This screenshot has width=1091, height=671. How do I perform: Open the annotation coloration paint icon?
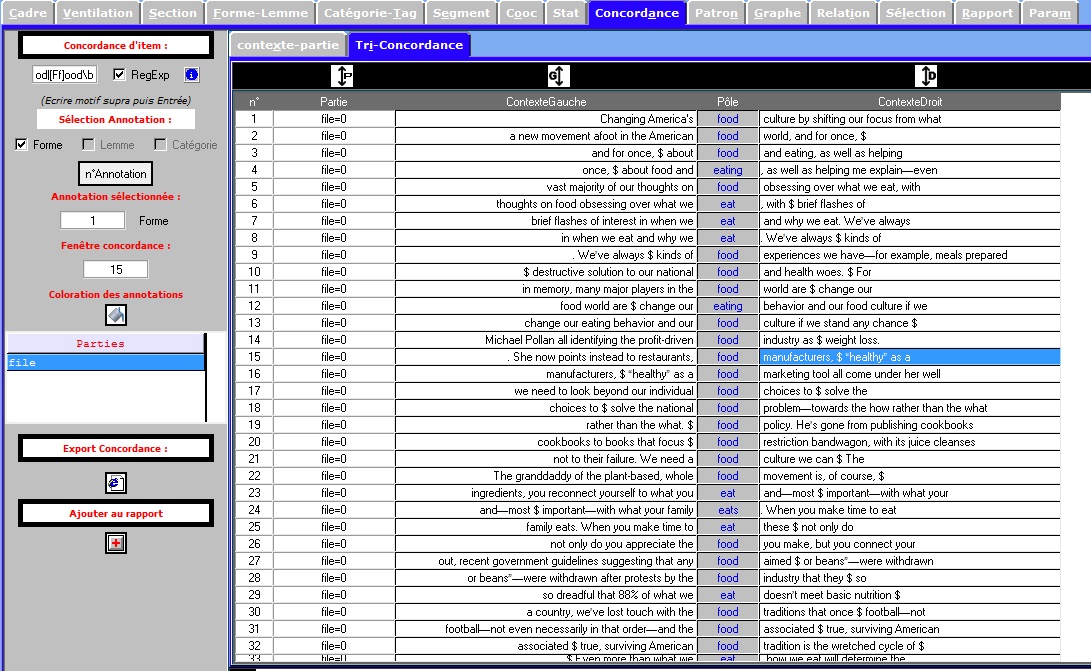(116, 315)
